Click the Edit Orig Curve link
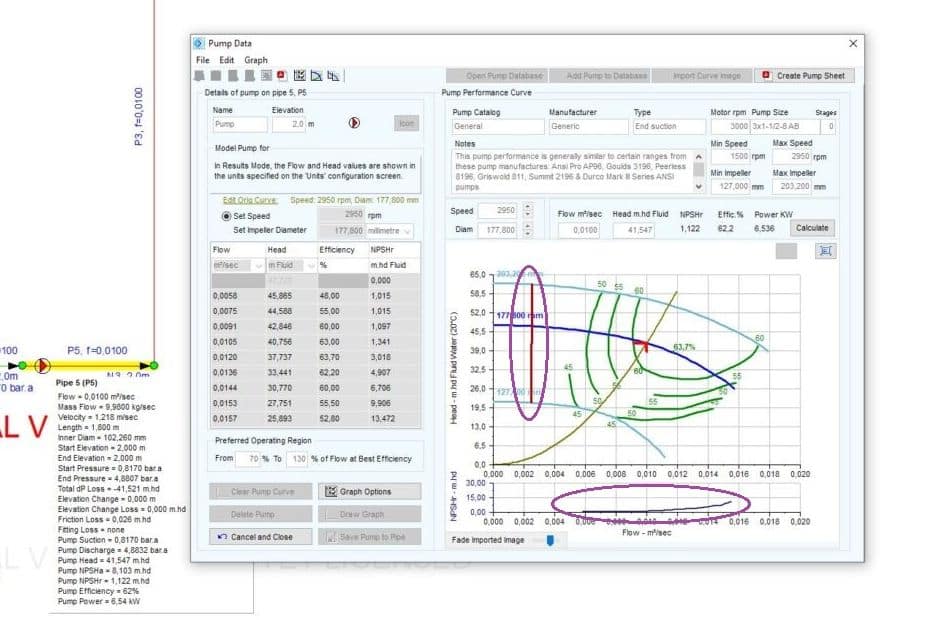This screenshot has height=620, width=926. click(250, 200)
